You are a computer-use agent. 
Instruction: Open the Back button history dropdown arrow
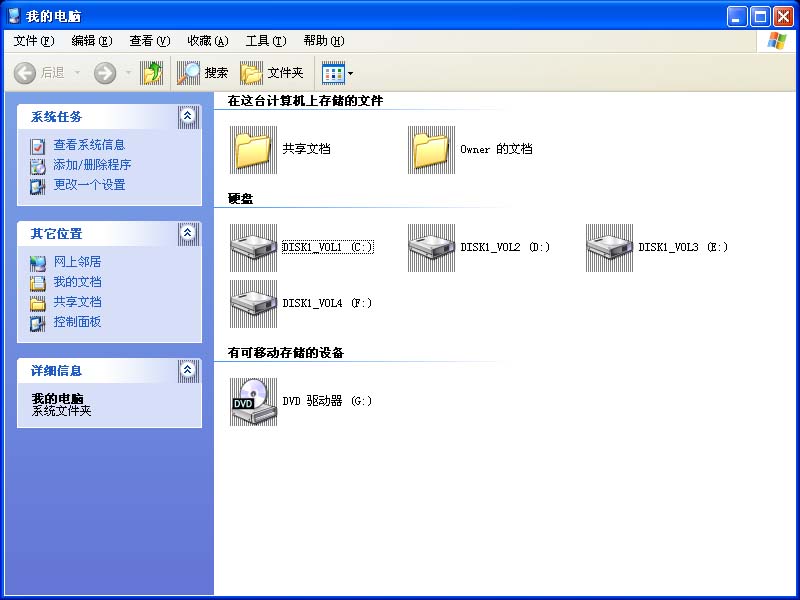tap(77, 73)
